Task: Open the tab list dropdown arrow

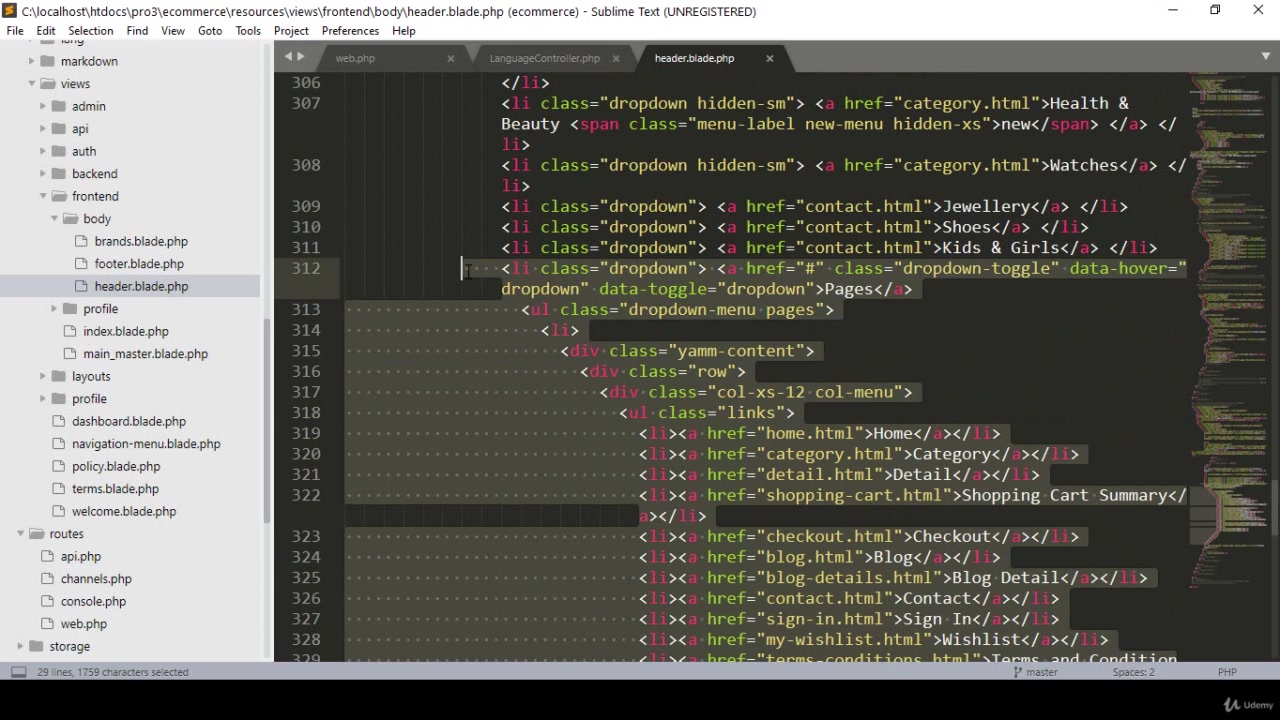Action: pyautogui.click(x=1265, y=57)
